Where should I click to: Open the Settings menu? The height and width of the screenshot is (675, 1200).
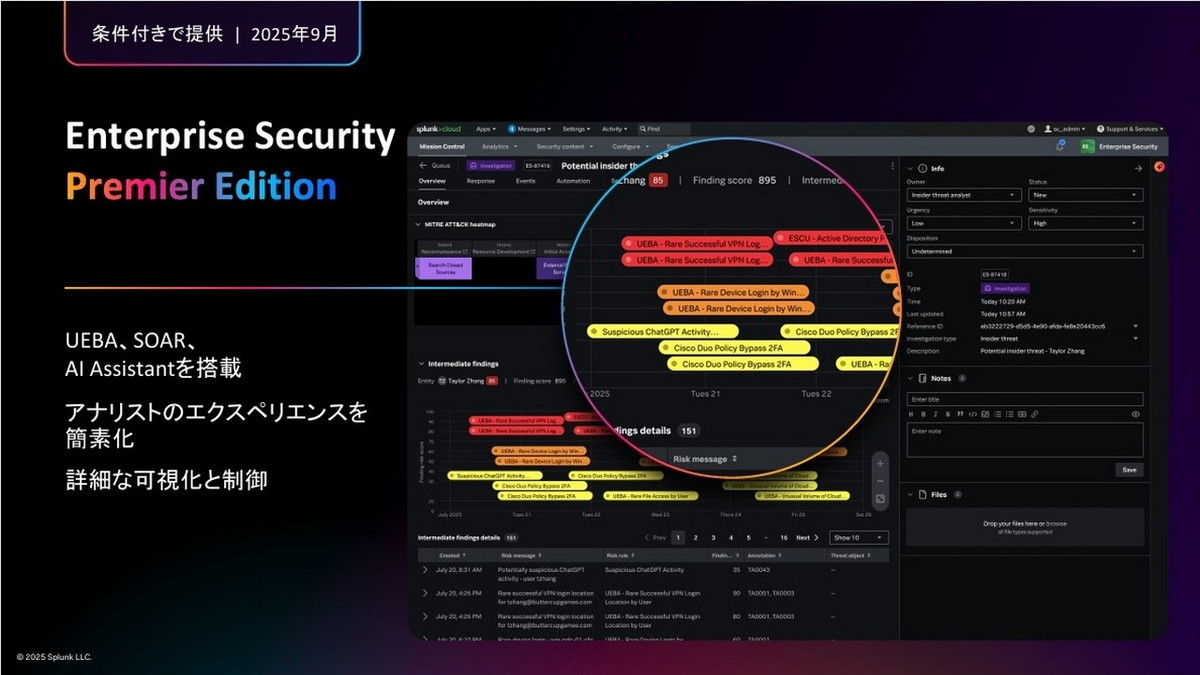(576, 129)
